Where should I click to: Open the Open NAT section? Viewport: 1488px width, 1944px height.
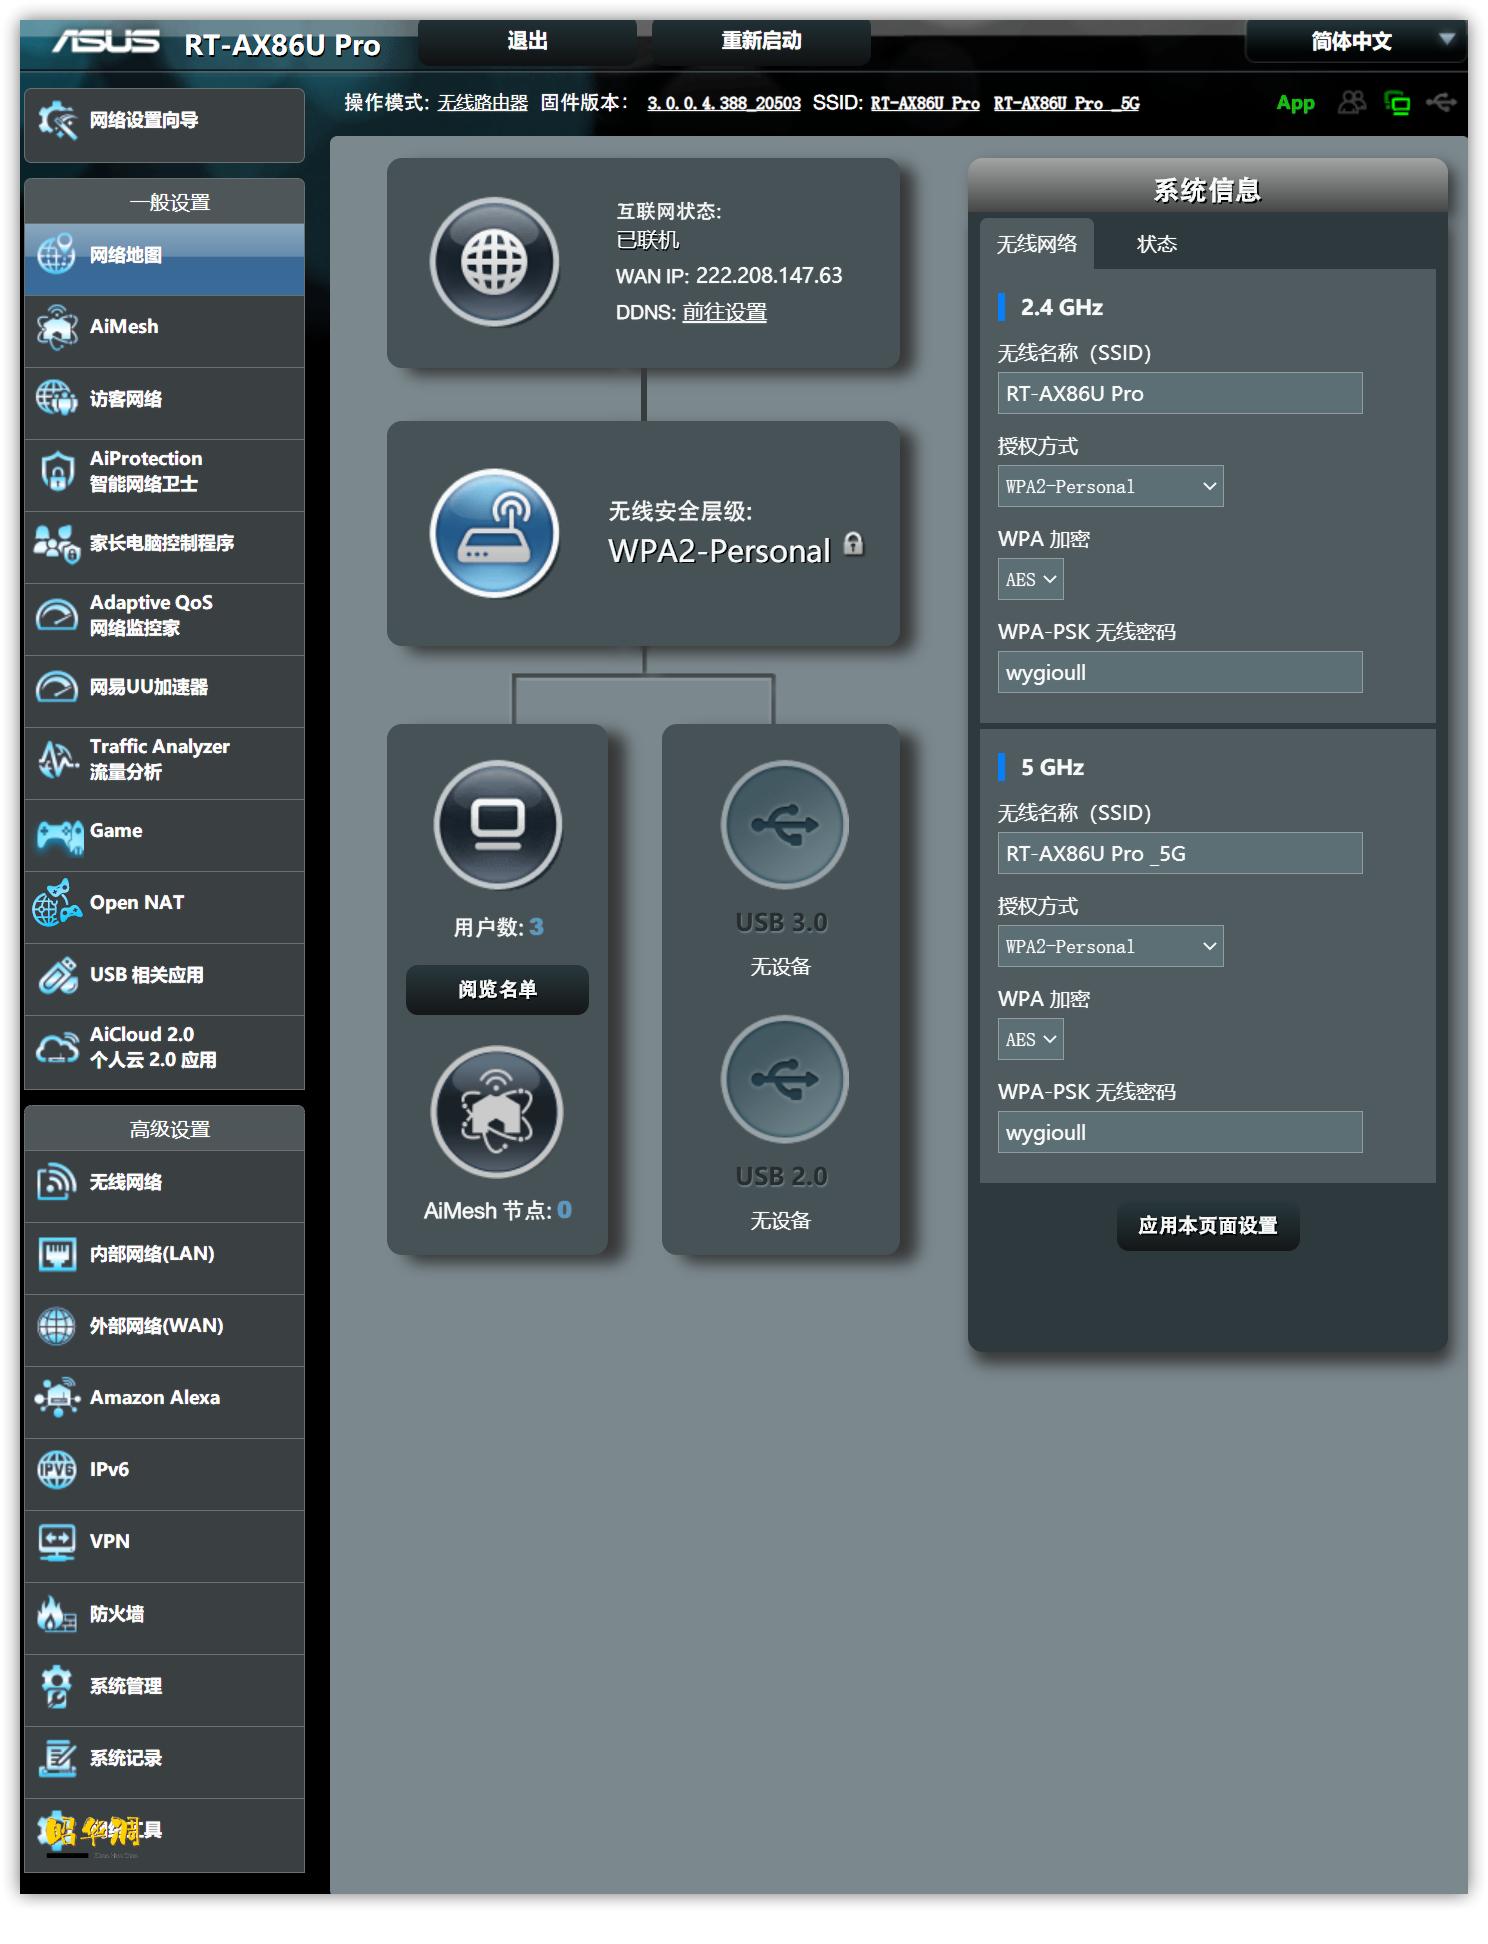coord(164,907)
